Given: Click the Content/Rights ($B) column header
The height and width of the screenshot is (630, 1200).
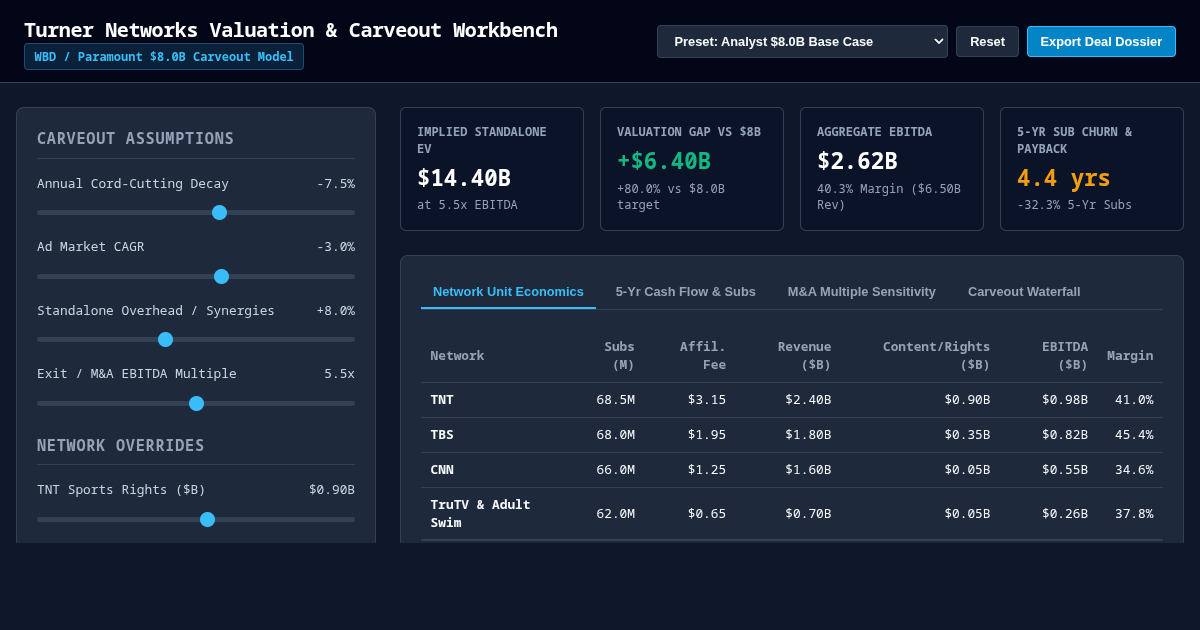Looking at the screenshot, I should (x=936, y=355).
